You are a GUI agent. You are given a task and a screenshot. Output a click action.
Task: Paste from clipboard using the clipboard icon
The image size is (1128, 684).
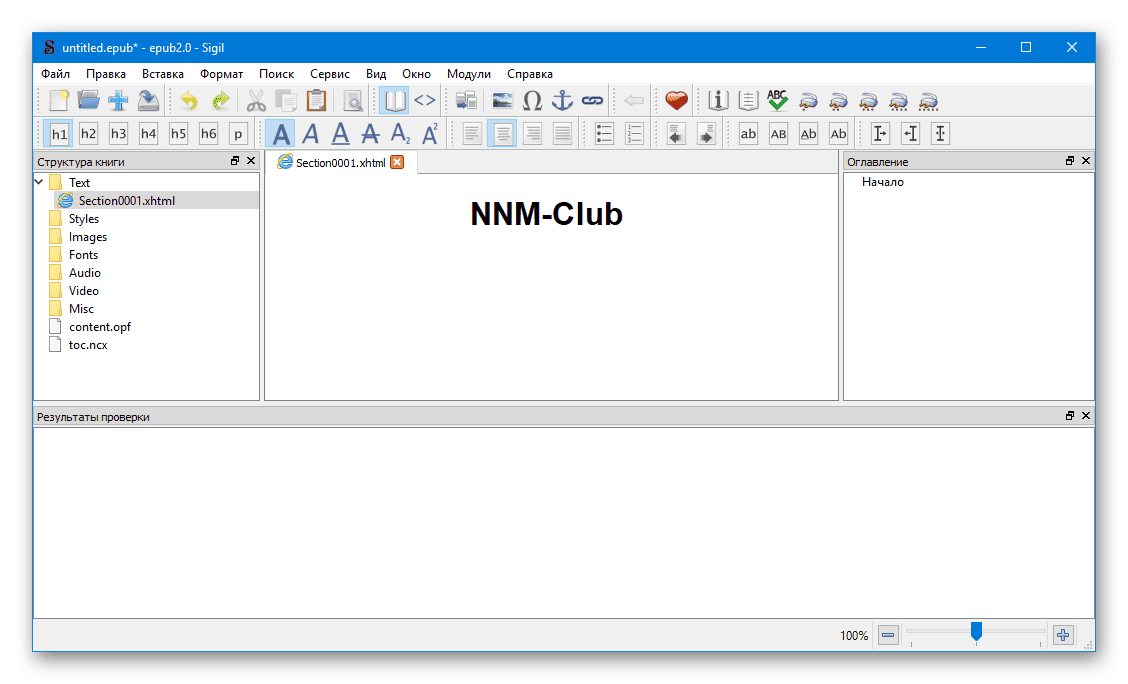317,101
